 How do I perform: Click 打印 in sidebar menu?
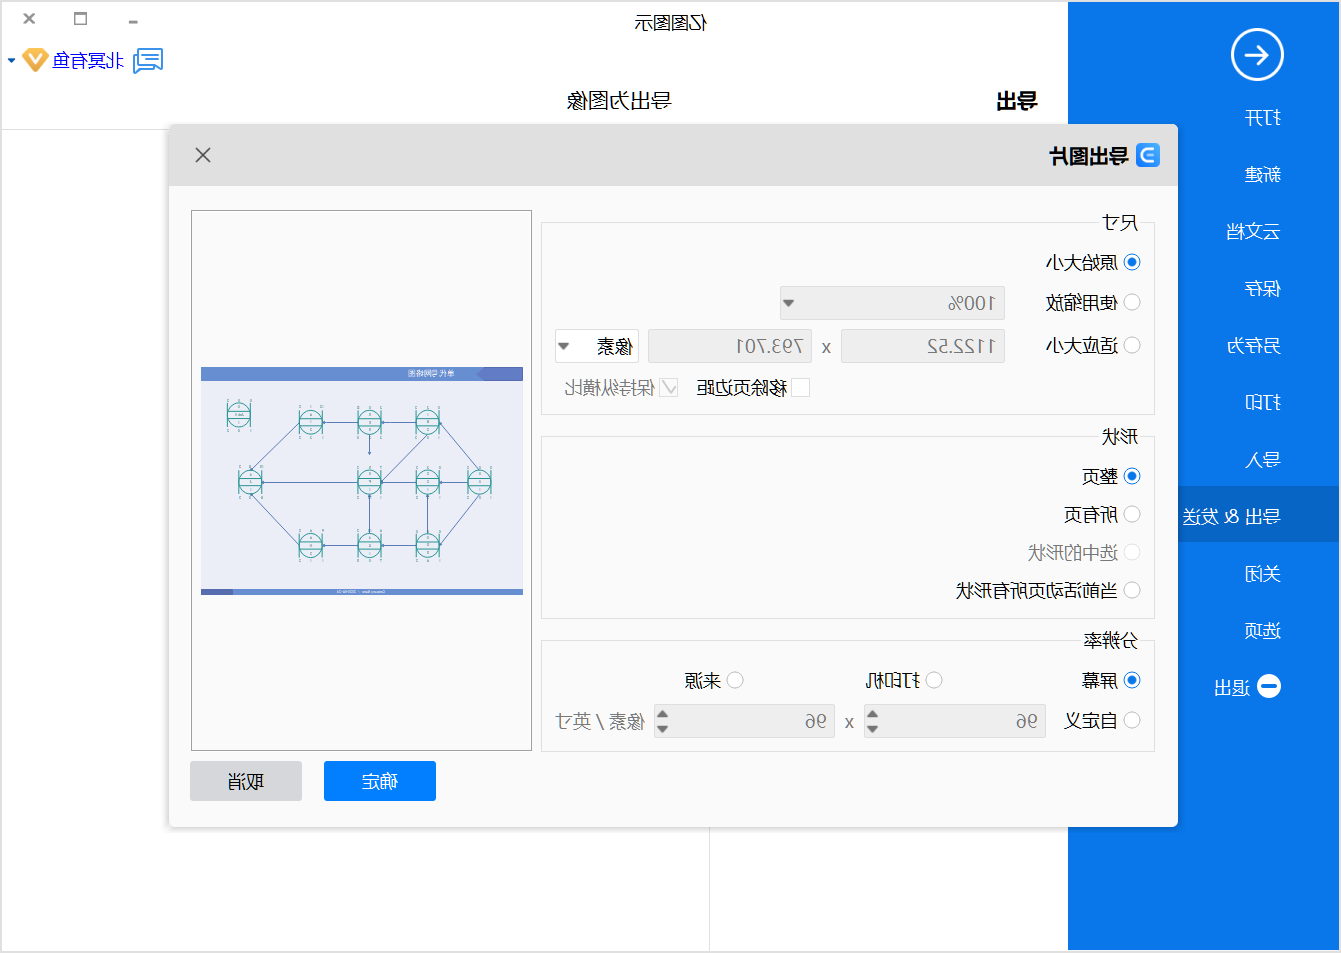[x=1262, y=403]
